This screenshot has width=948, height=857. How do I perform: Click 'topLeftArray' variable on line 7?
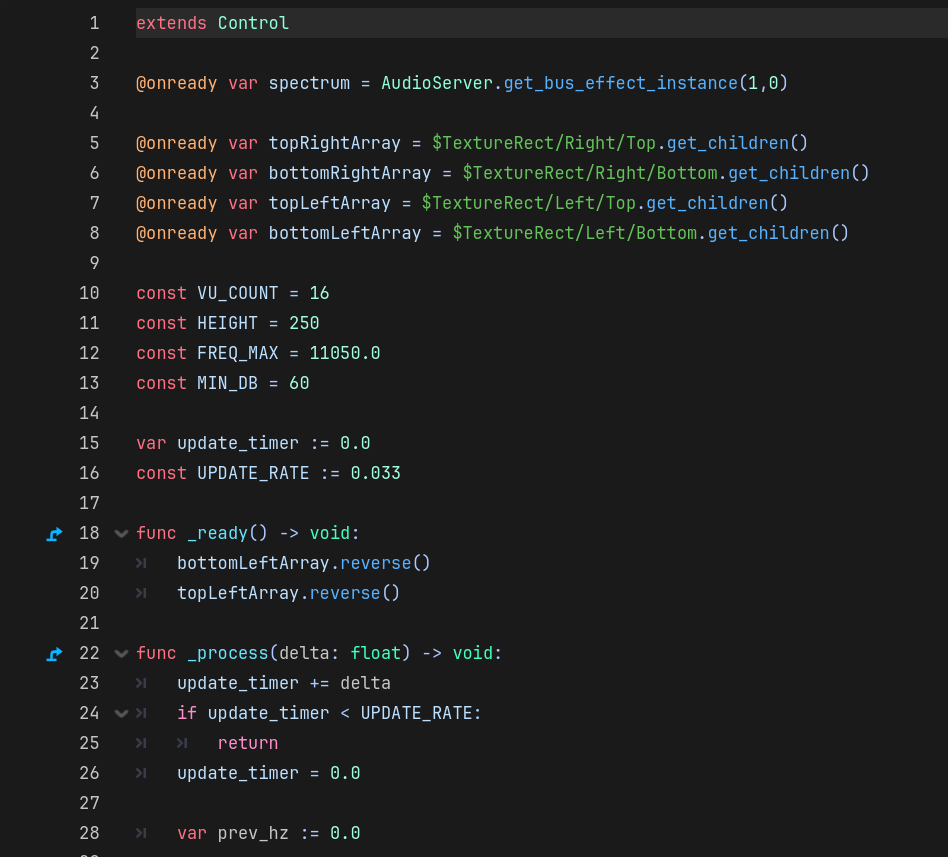[x=330, y=203]
